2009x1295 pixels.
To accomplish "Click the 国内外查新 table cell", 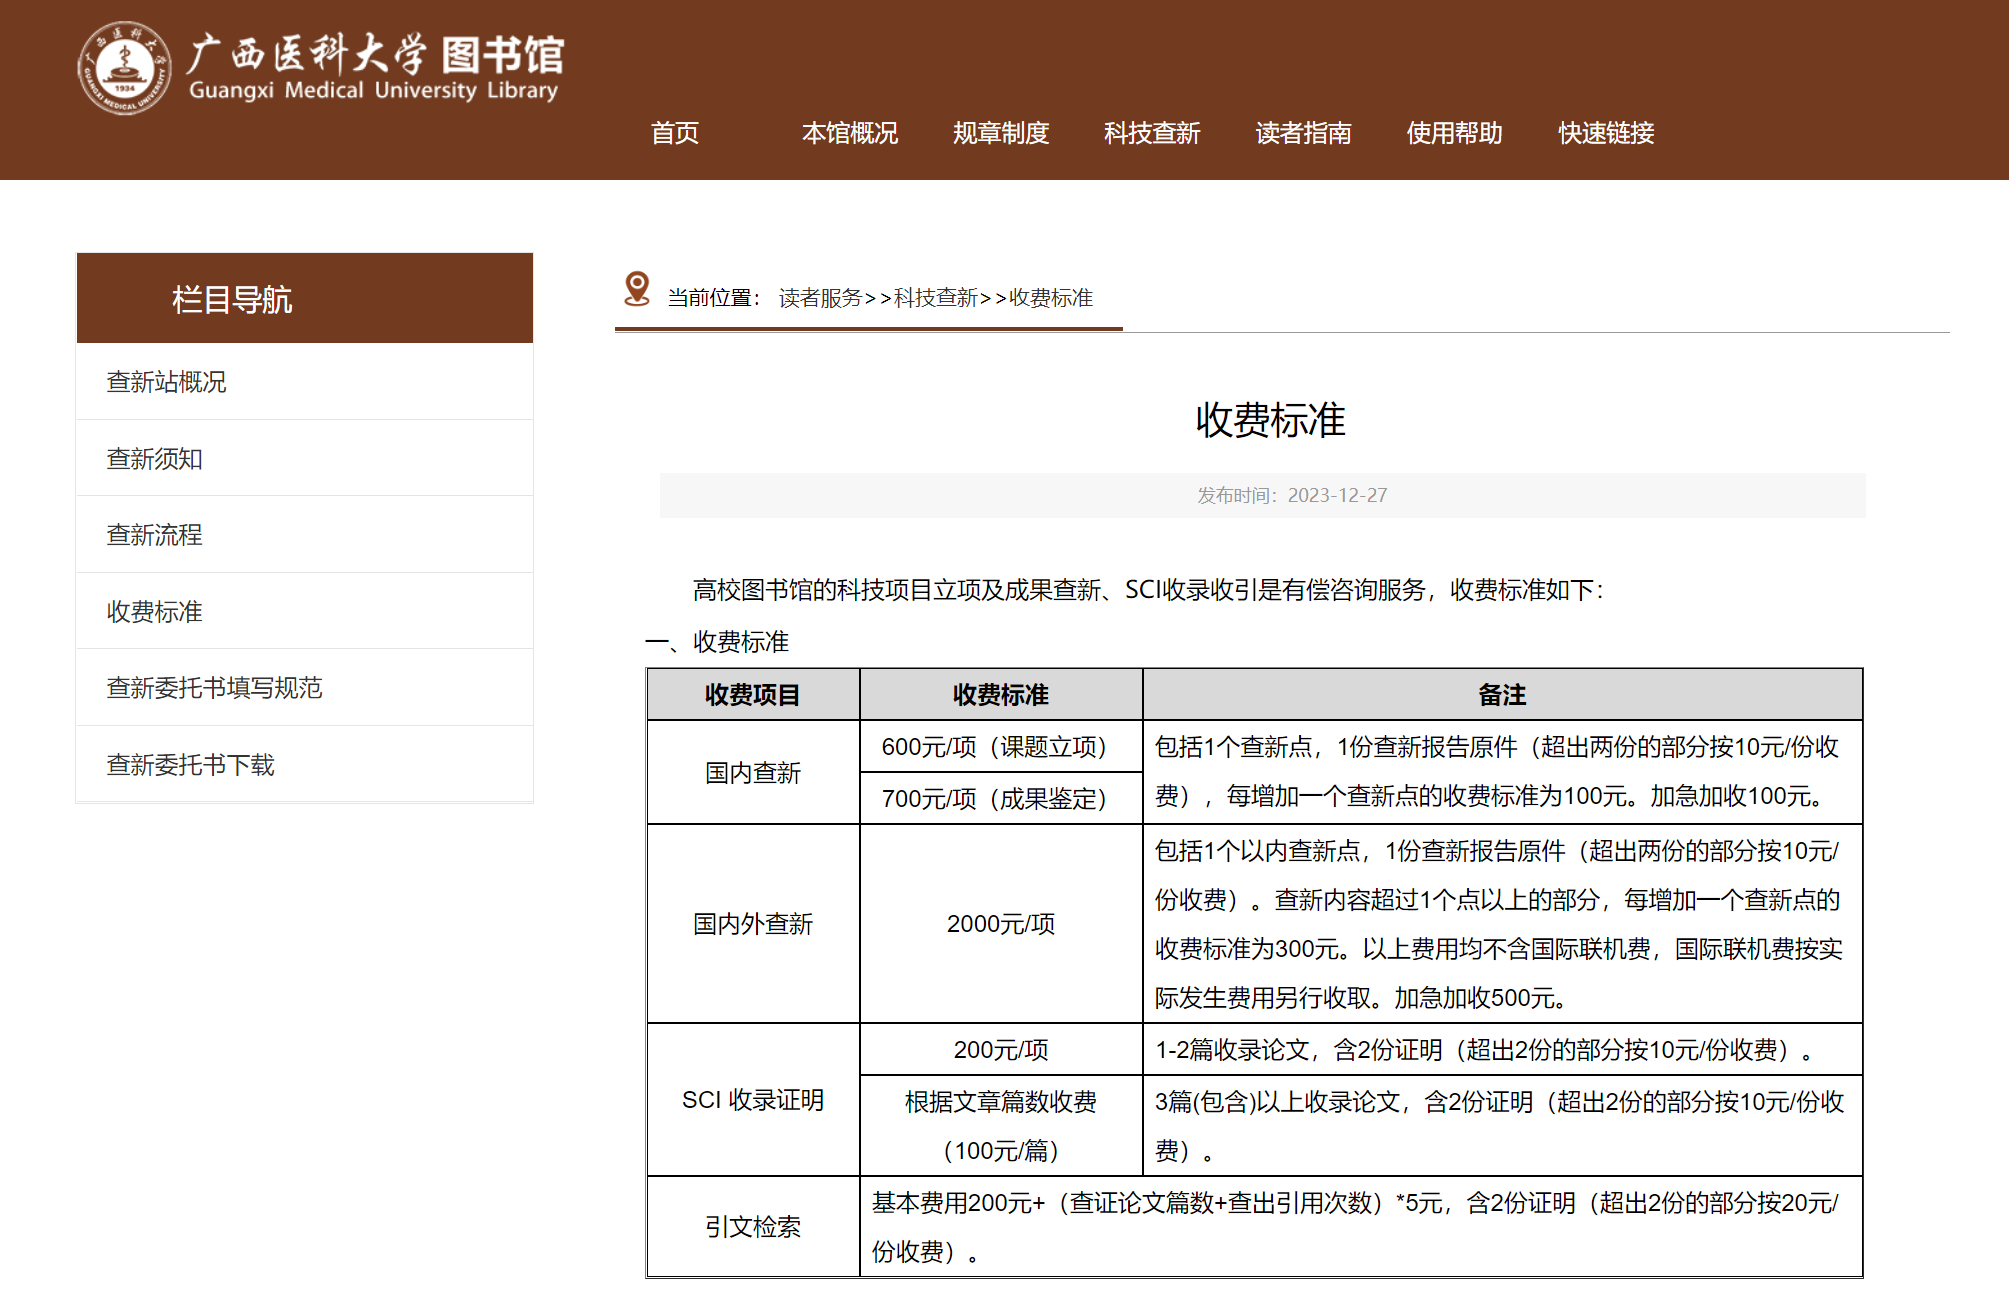I will [753, 924].
